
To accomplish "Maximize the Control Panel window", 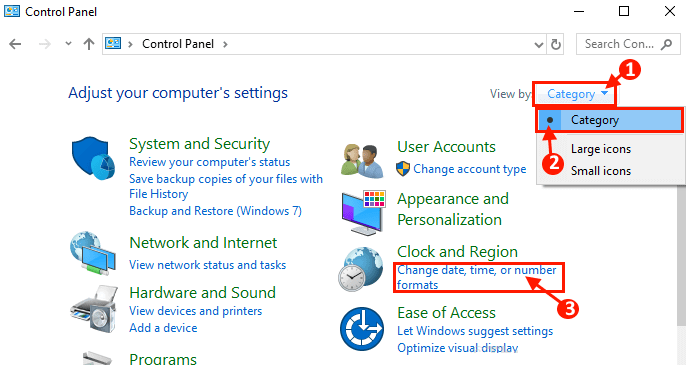I will pos(624,11).
